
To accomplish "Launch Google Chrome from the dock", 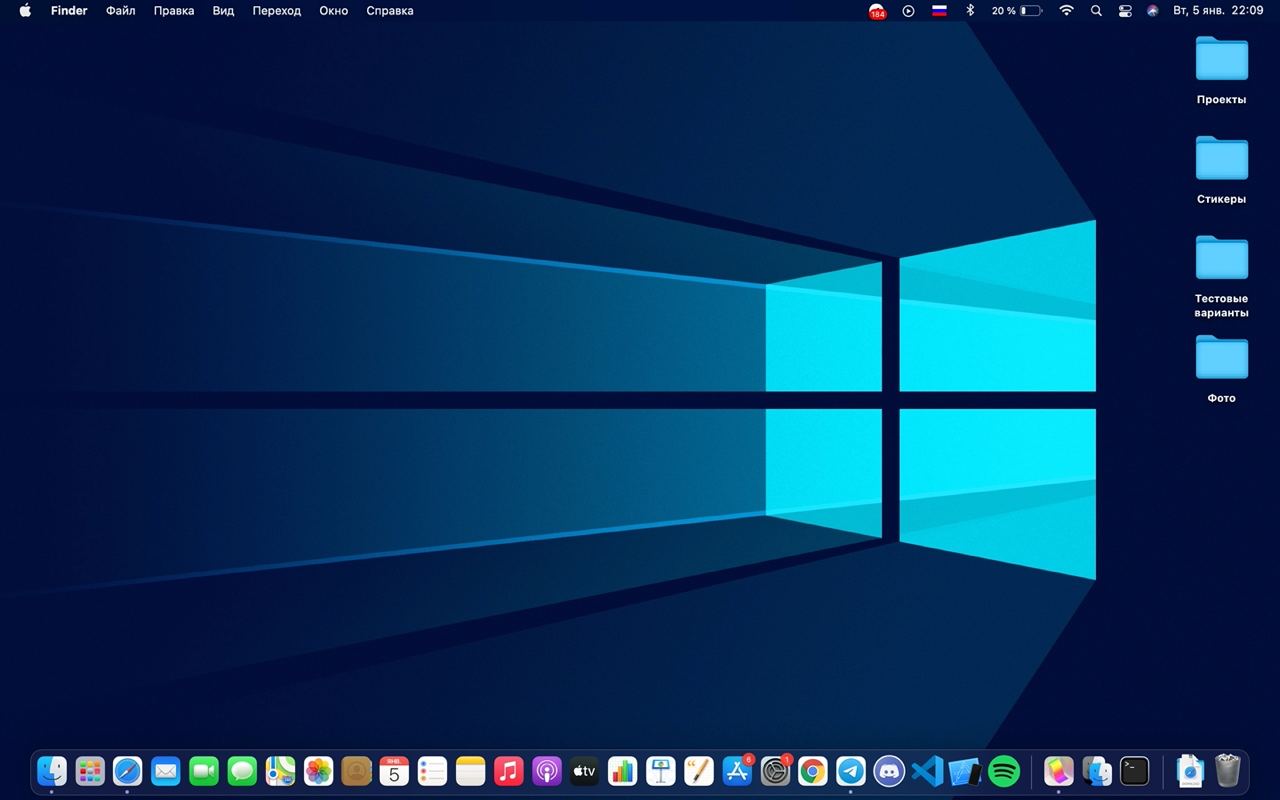I will (x=813, y=771).
